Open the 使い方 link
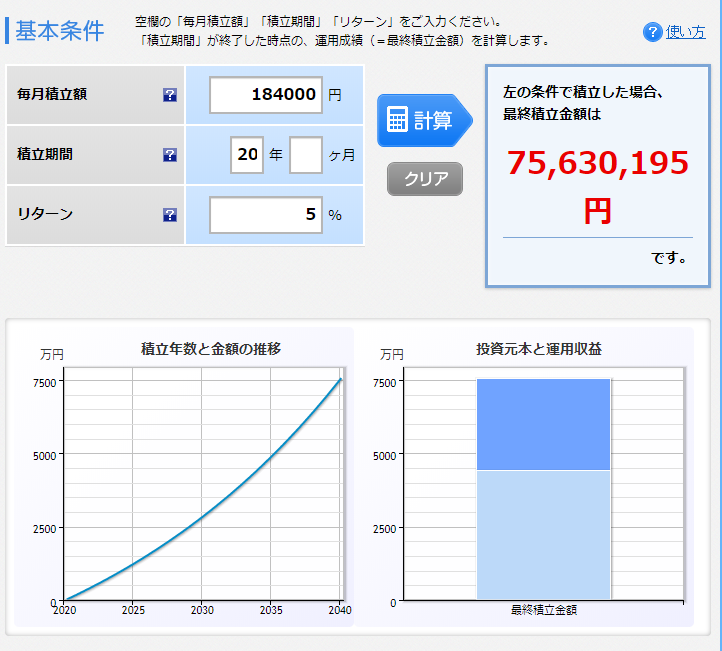This screenshot has height=651, width=722. (x=685, y=32)
